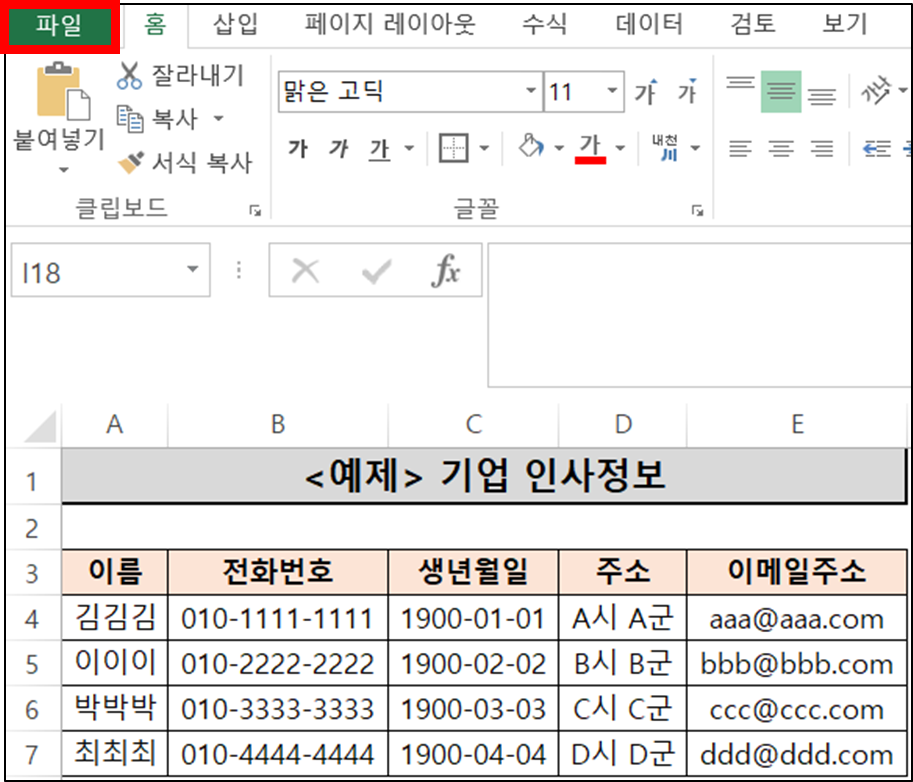Open the 클립보드 group dialog launcher
913x782 pixels.
point(255,210)
